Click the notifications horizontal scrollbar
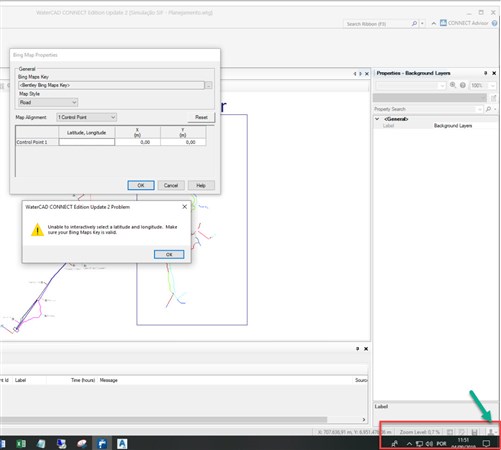This screenshot has width=501, height=450. tap(163, 419)
